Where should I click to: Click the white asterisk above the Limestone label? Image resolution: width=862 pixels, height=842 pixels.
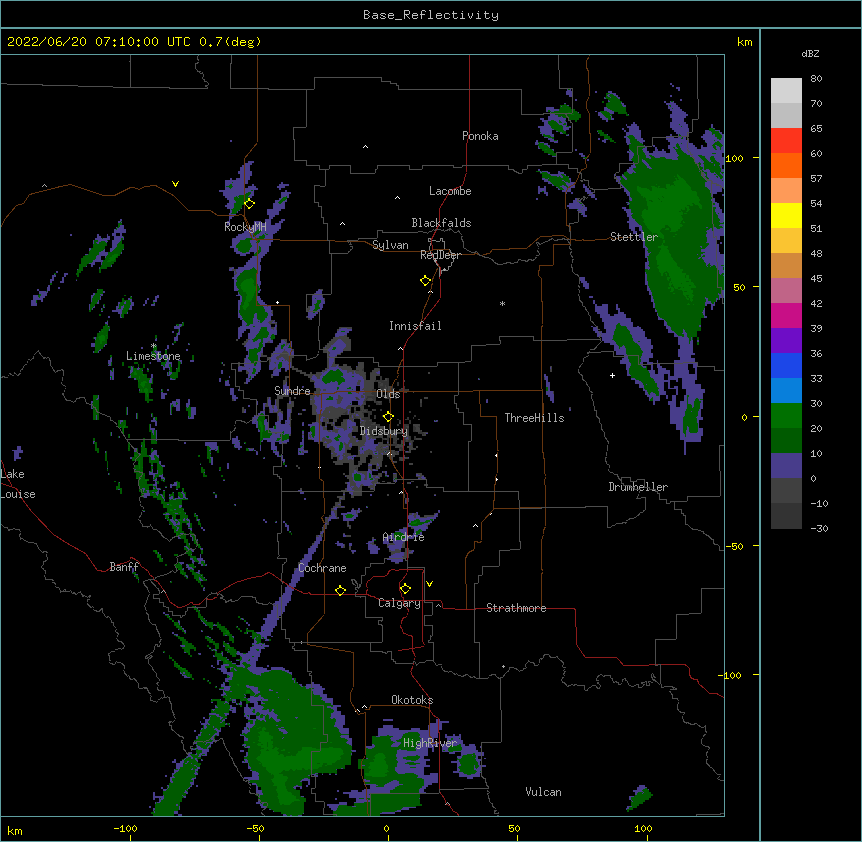point(153,346)
